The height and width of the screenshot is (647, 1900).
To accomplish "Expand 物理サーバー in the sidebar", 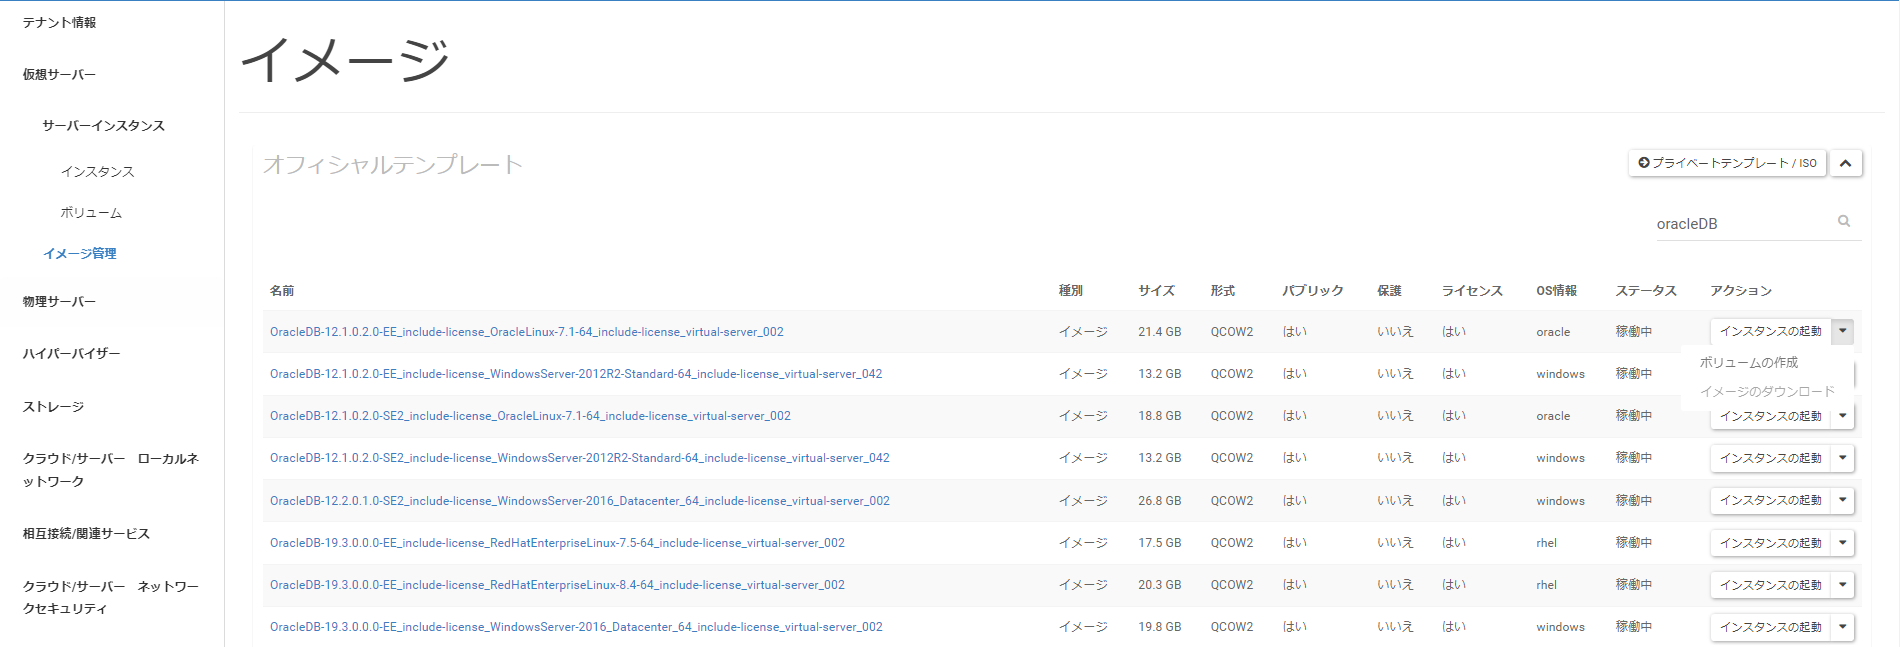I will coord(59,302).
